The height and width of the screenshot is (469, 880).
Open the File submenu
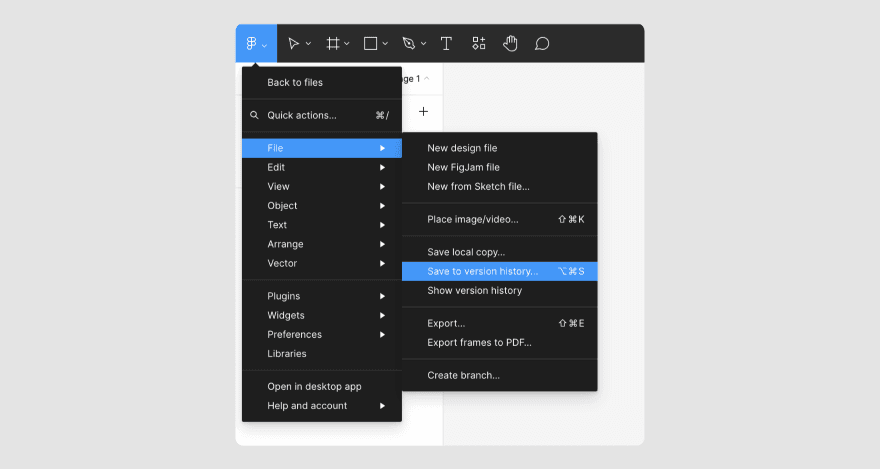(x=322, y=148)
